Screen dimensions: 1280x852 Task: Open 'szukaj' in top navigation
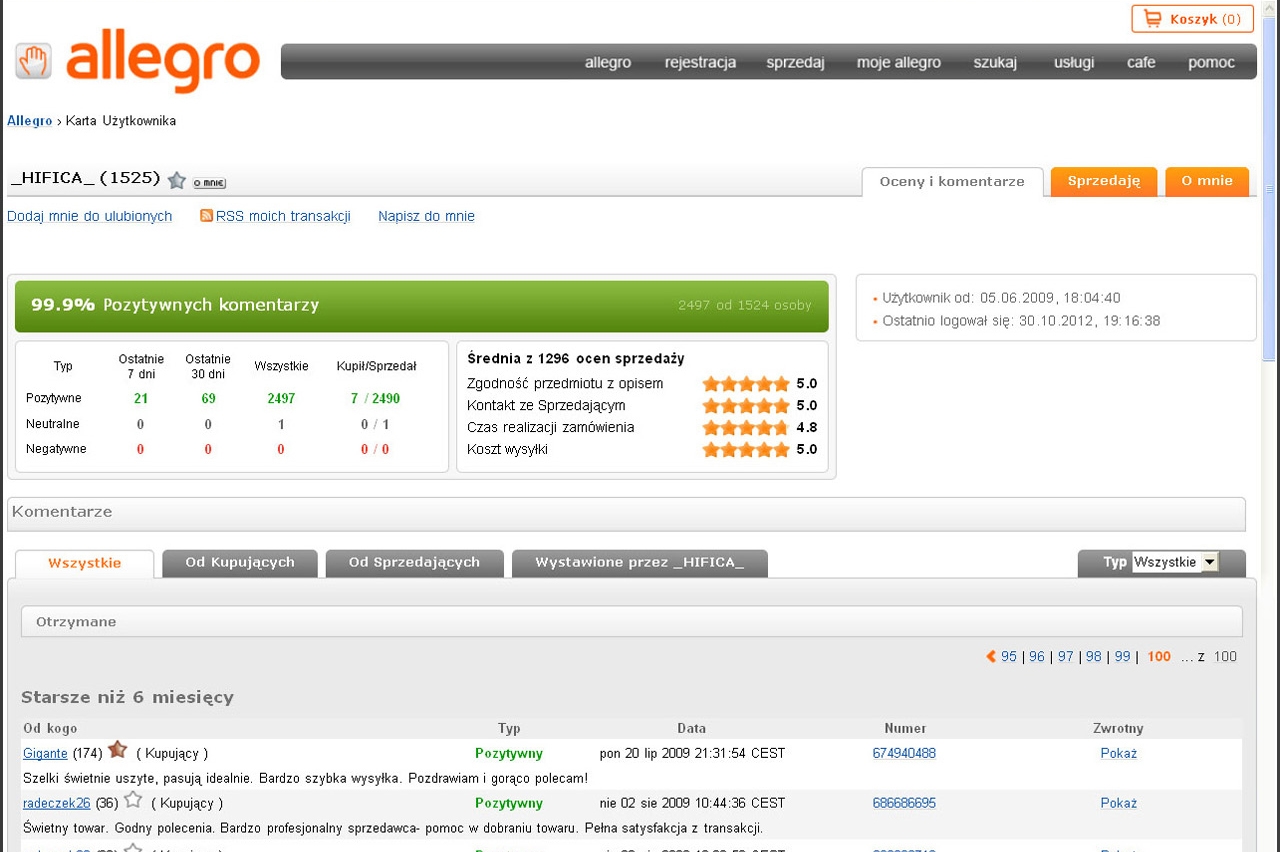coord(995,62)
